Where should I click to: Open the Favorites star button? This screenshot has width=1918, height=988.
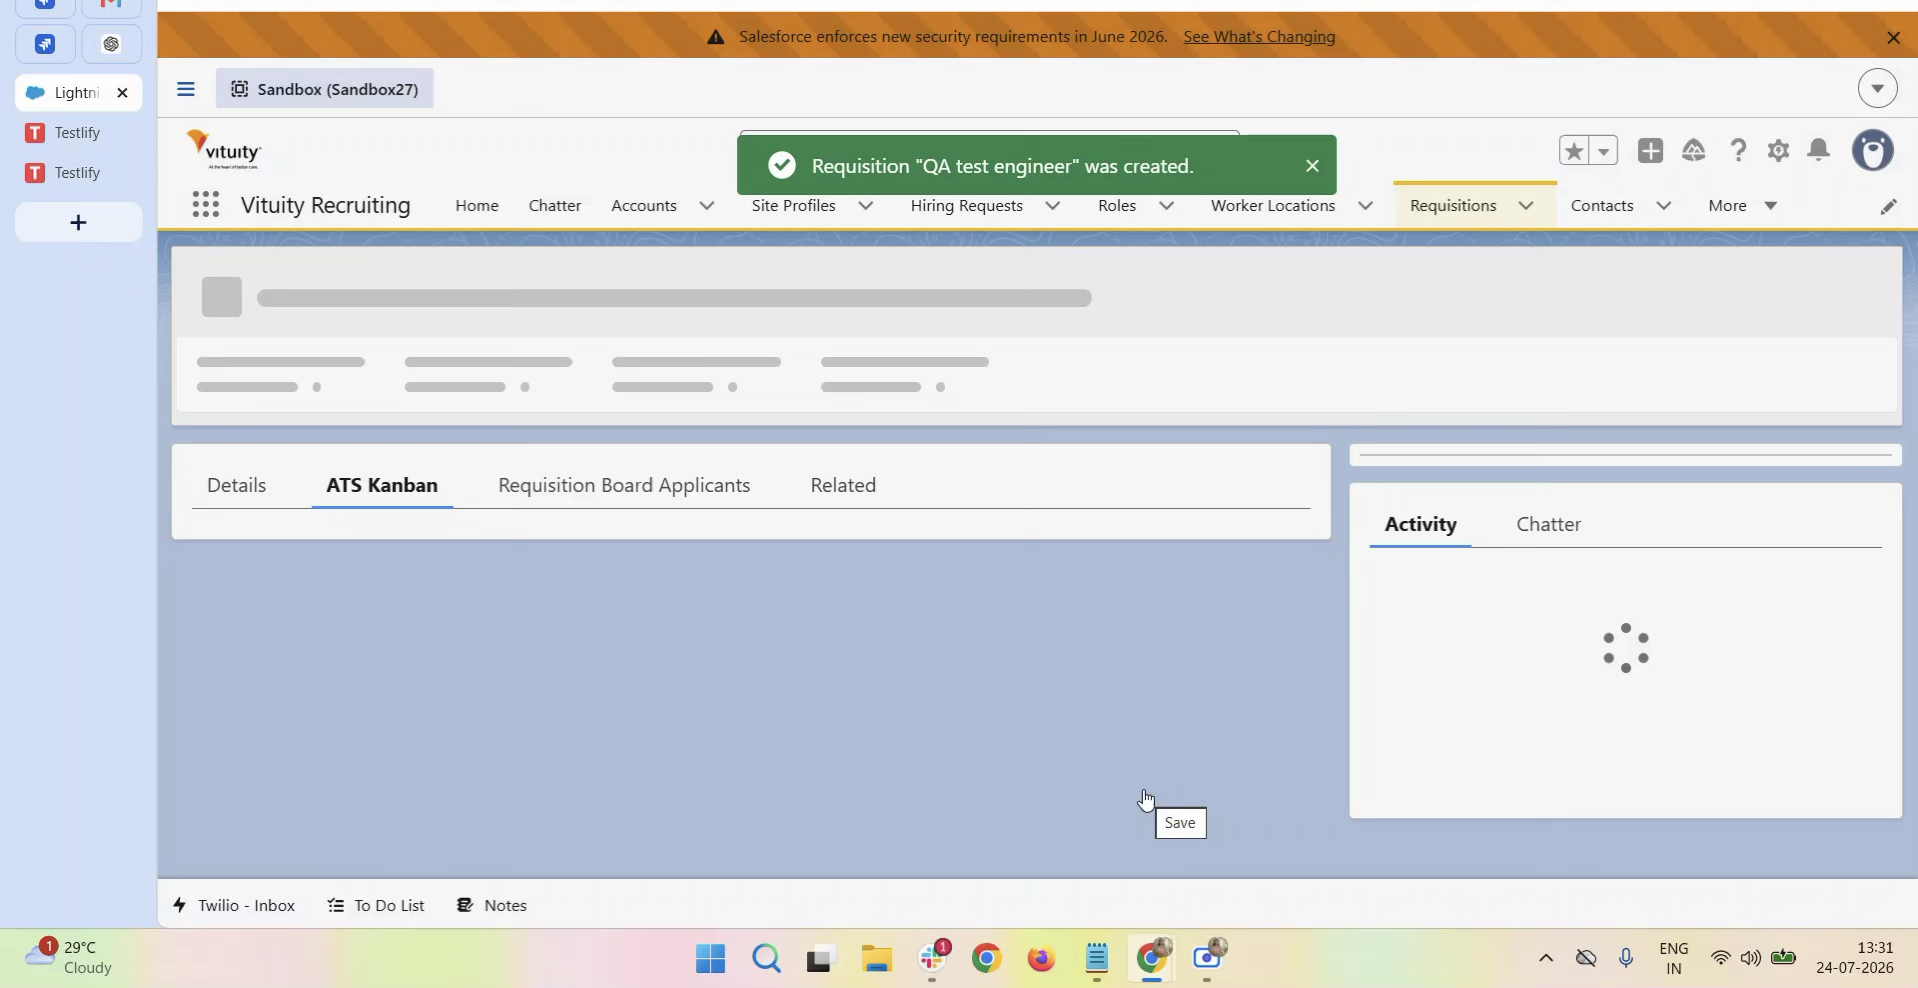[1574, 151]
